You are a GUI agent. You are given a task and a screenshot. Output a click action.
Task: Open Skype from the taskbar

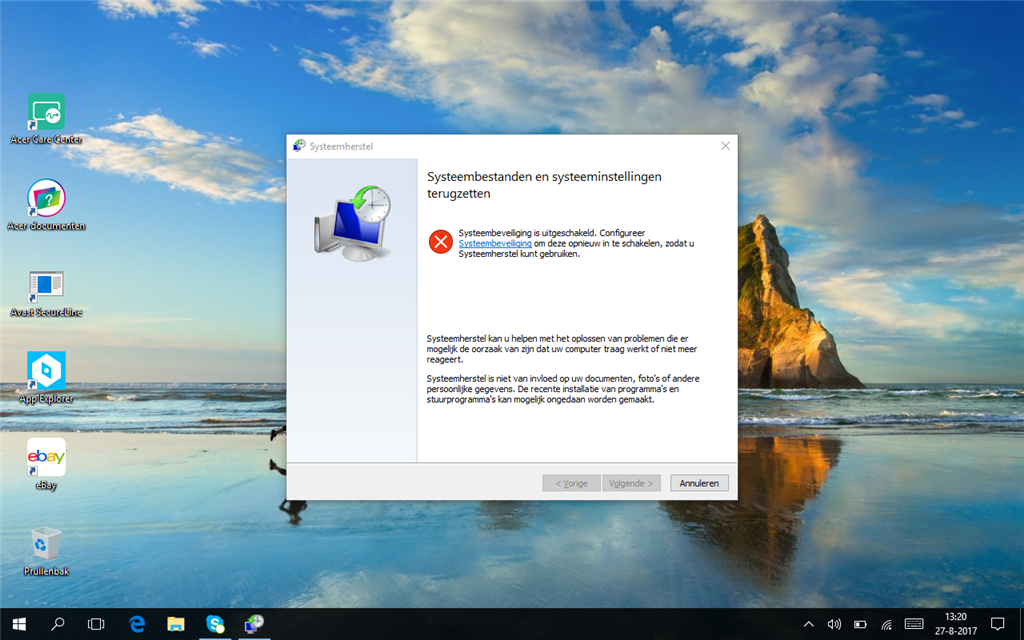coord(215,624)
